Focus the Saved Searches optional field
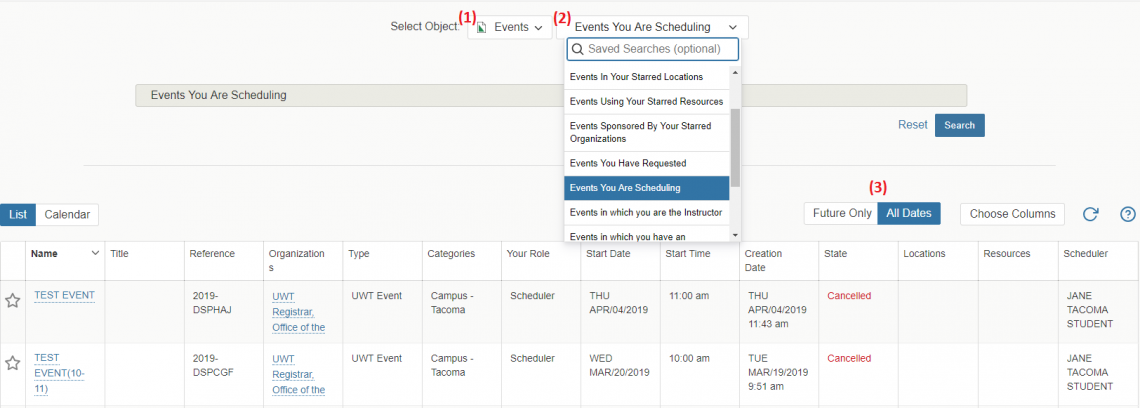The width and height of the screenshot is (1140, 408). [x=652, y=49]
